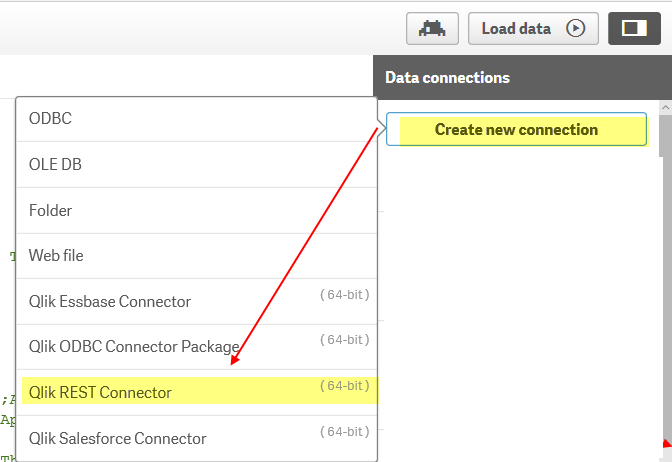The image size is (672, 462).
Task: Select Qlik ODBC Connector Package
Action: tap(134, 347)
